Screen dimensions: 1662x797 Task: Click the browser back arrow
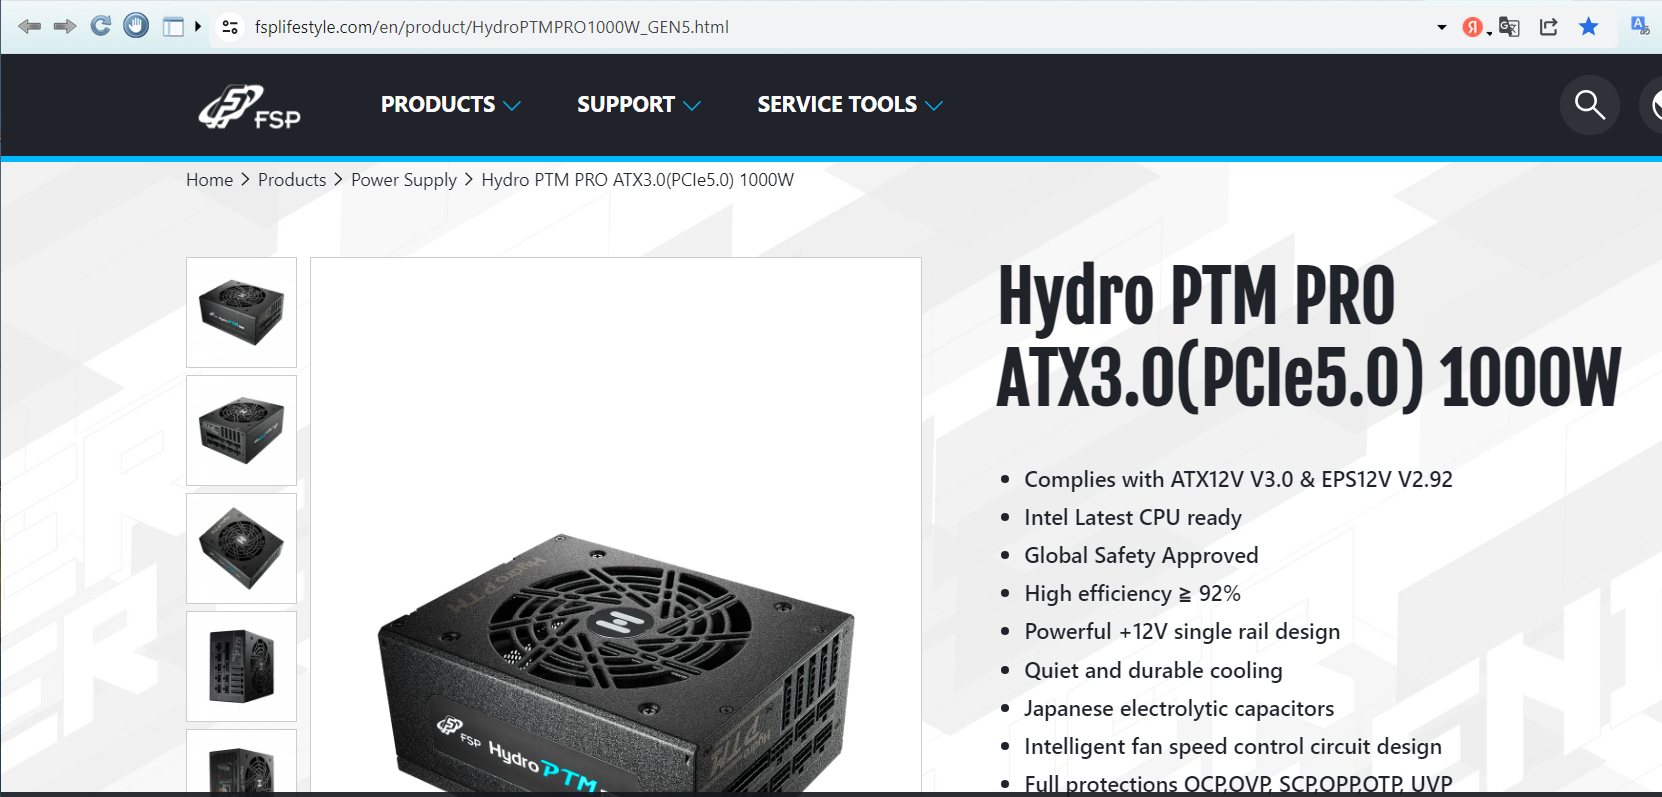30,26
